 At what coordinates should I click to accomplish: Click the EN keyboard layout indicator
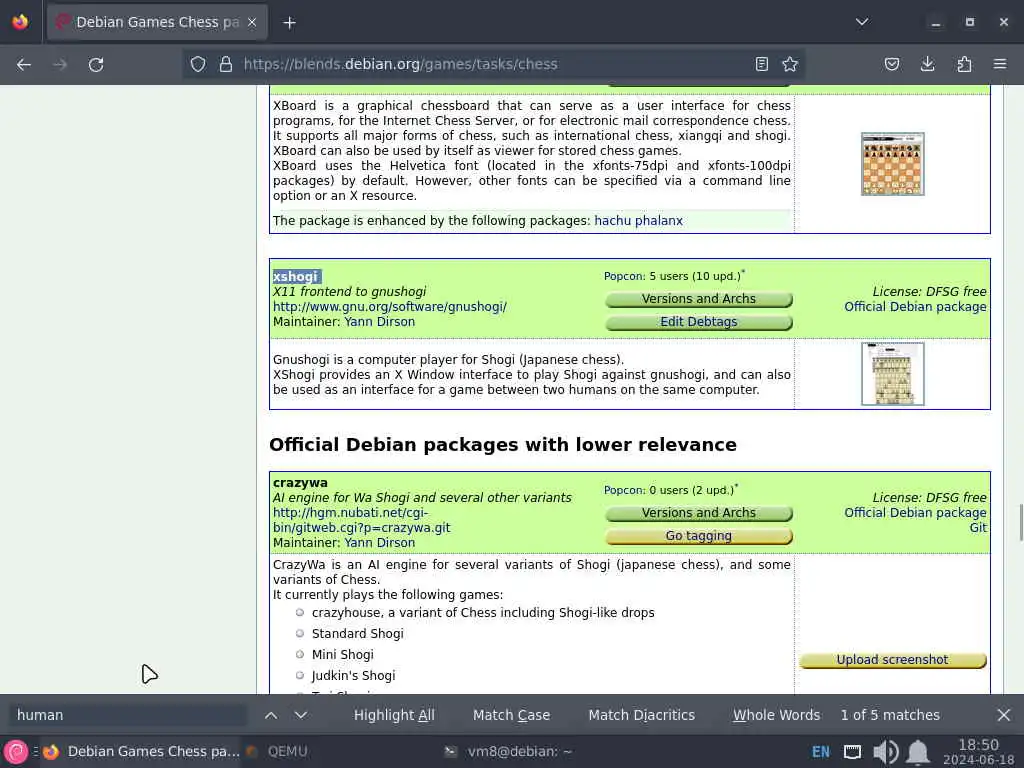[x=821, y=752]
